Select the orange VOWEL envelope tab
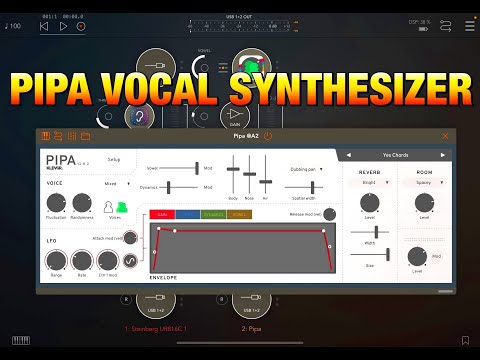480x360 pixels. coord(239,214)
